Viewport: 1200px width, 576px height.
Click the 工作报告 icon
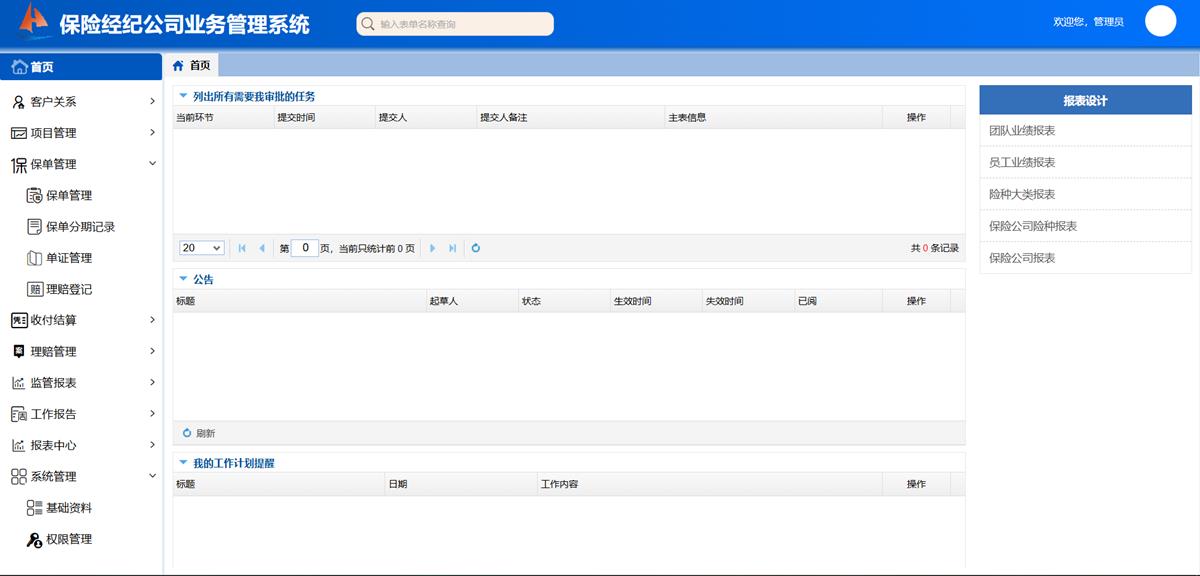click(19, 414)
